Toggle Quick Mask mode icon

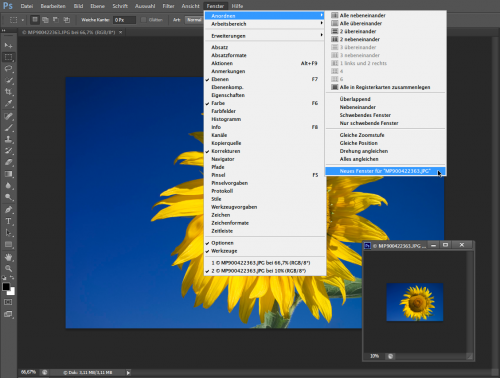tap(8, 302)
